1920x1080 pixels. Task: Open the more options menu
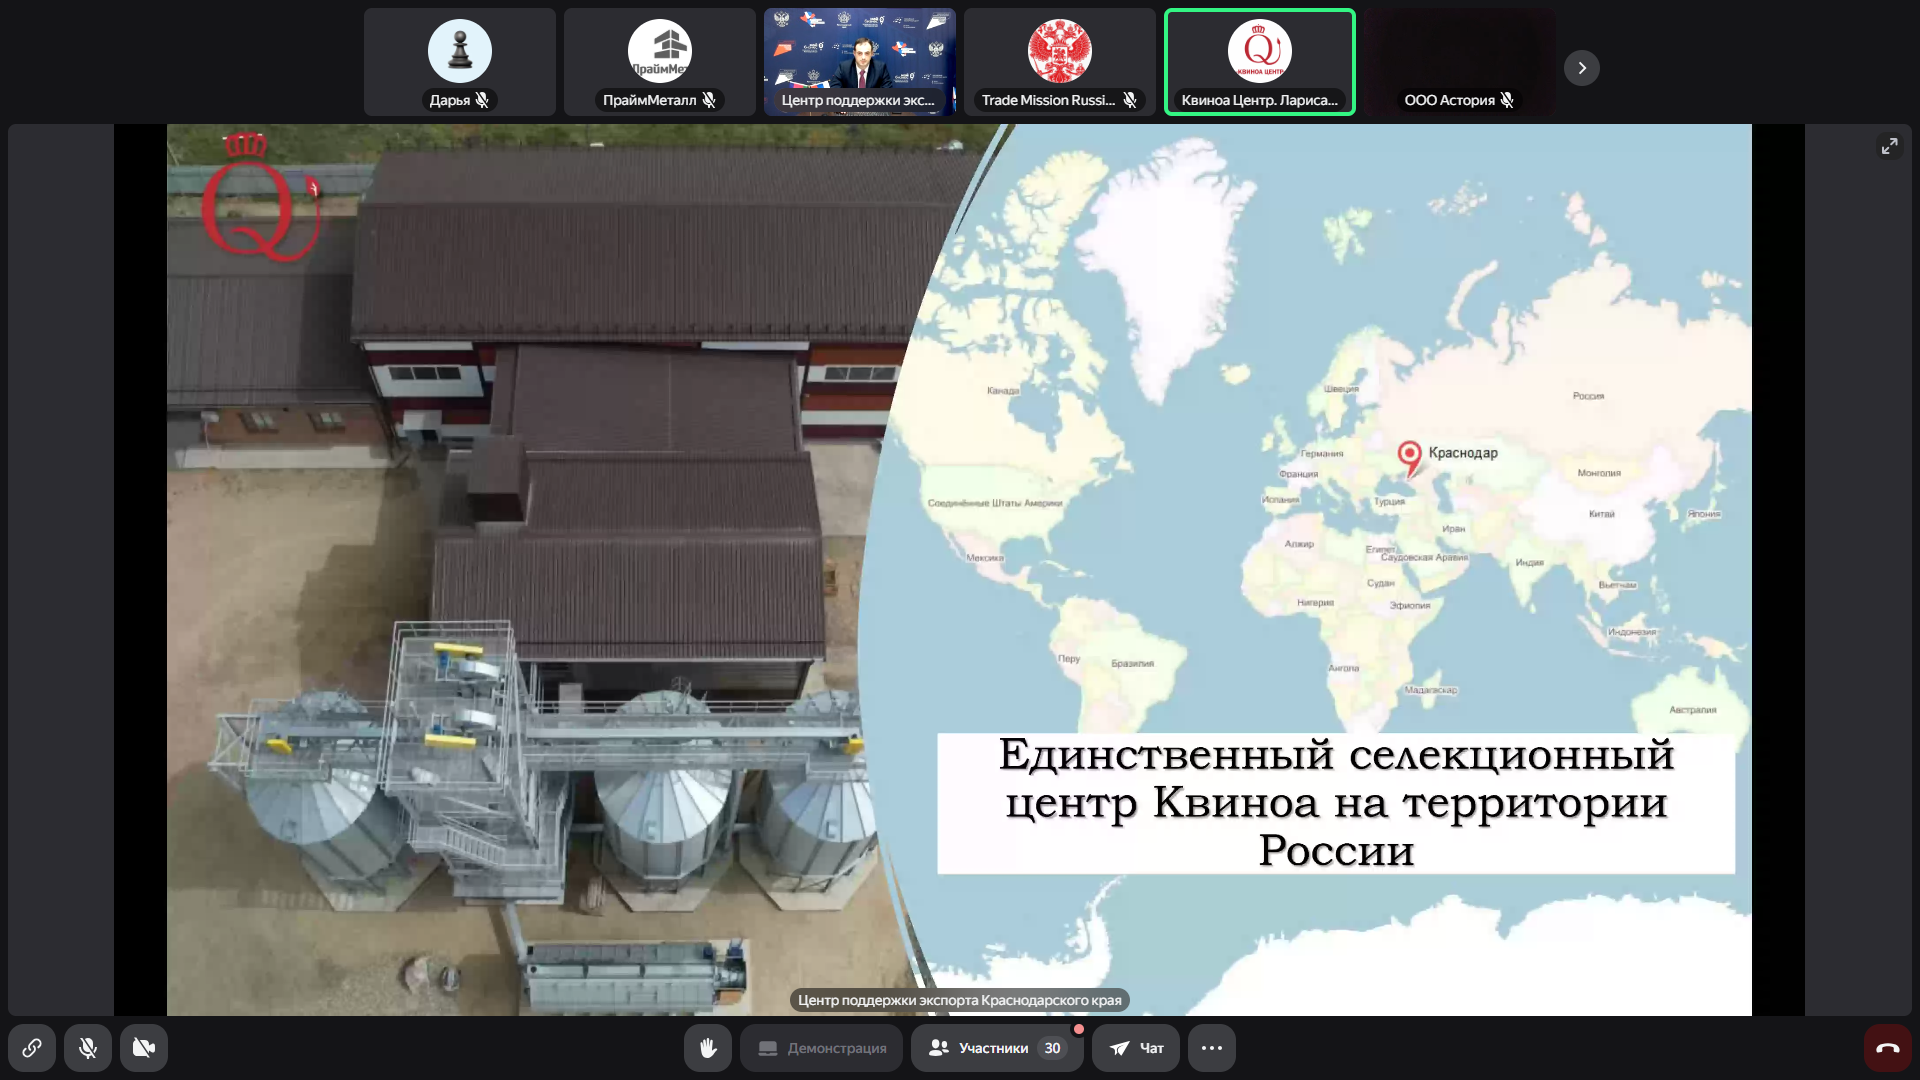click(x=1212, y=1048)
